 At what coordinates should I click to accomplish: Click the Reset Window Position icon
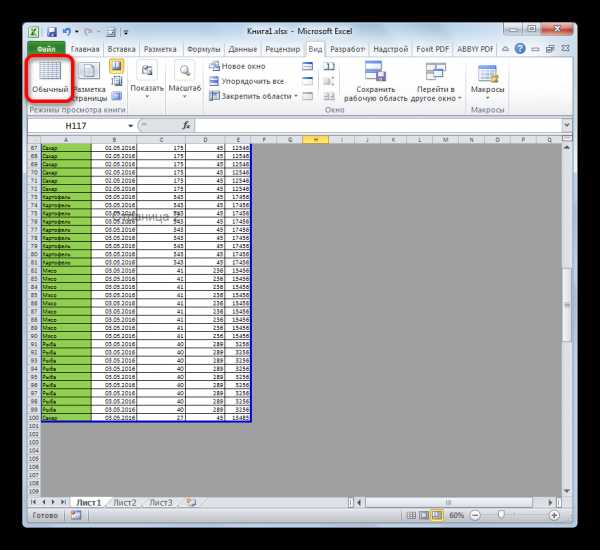click(x=329, y=96)
